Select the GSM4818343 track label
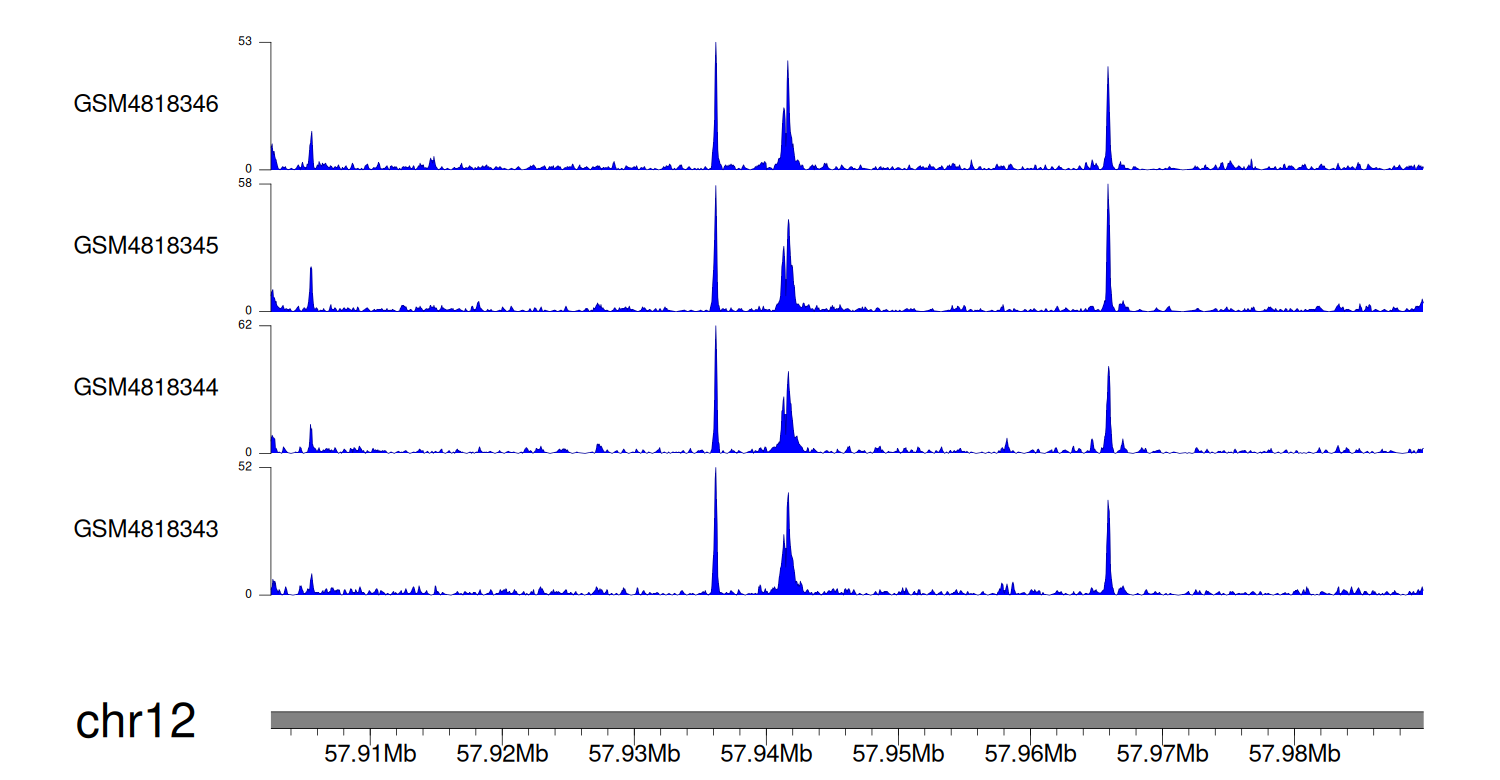Screen dimensions: 1500x780 click(x=146, y=528)
